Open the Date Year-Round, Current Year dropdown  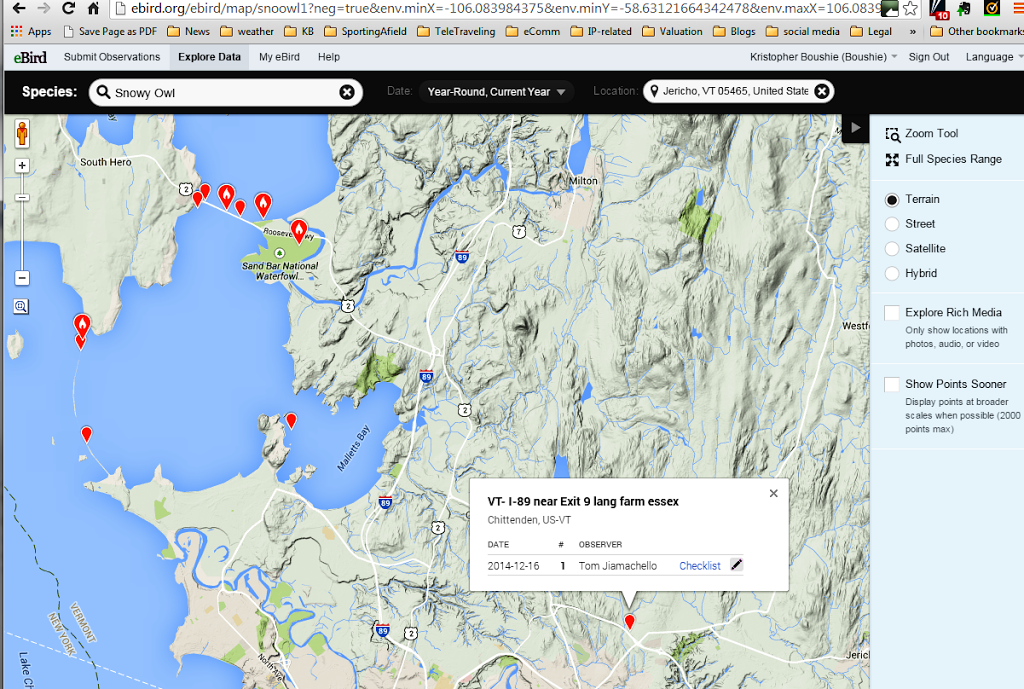coord(496,91)
